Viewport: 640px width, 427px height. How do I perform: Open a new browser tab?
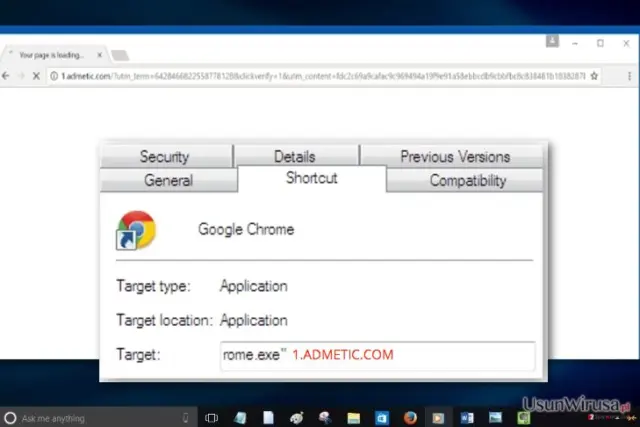120,55
